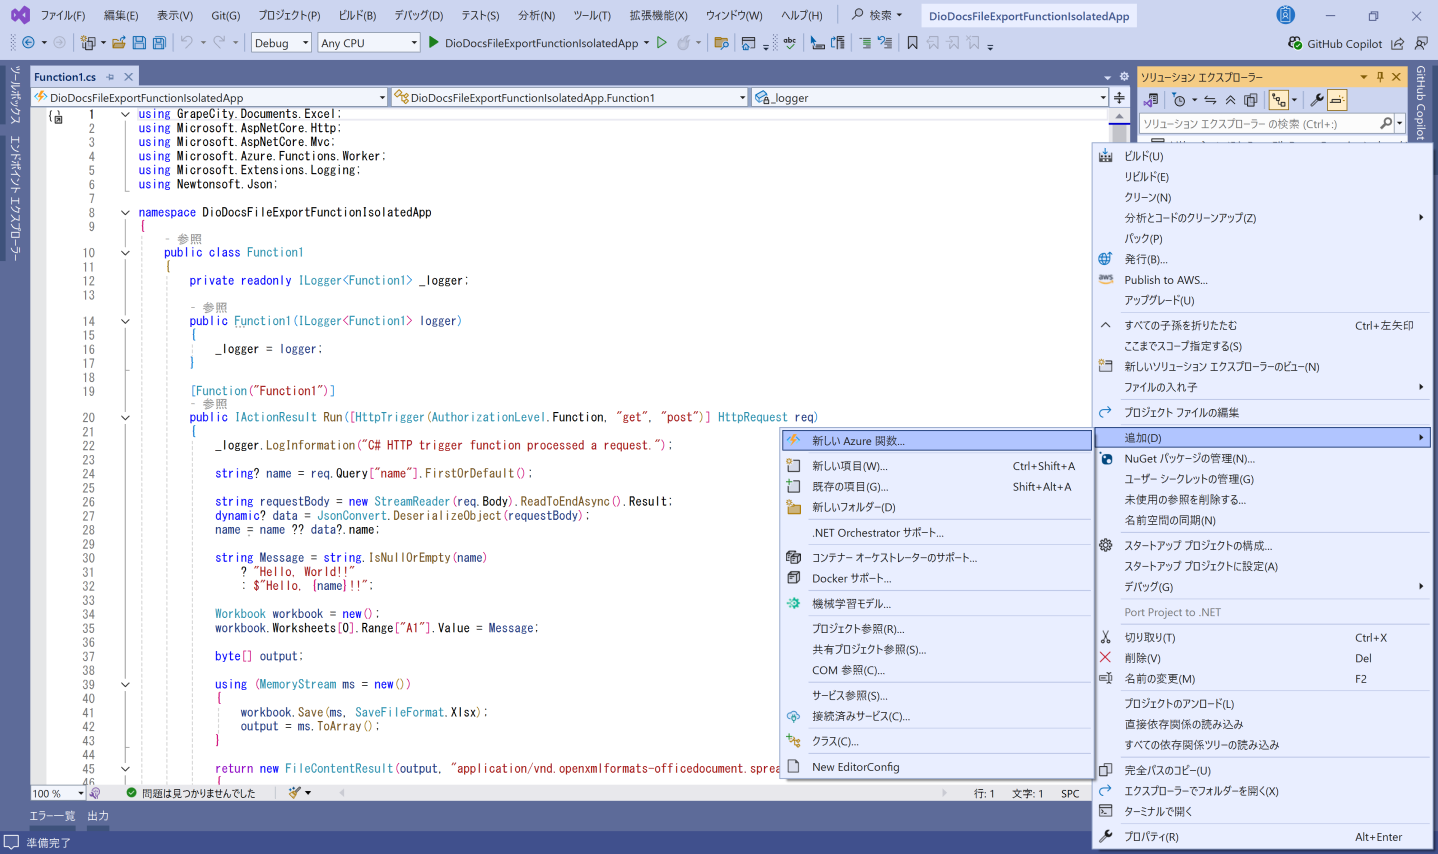This screenshot has width=1438, height=854.
Task: Open the Function1 class dropdown in the navigation bar
Action: pos(569,97)
